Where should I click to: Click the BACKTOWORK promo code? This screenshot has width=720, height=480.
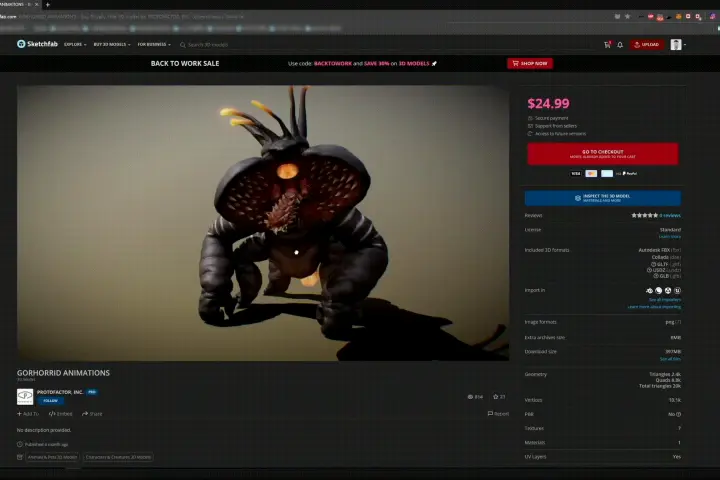[x=333, y=63]
